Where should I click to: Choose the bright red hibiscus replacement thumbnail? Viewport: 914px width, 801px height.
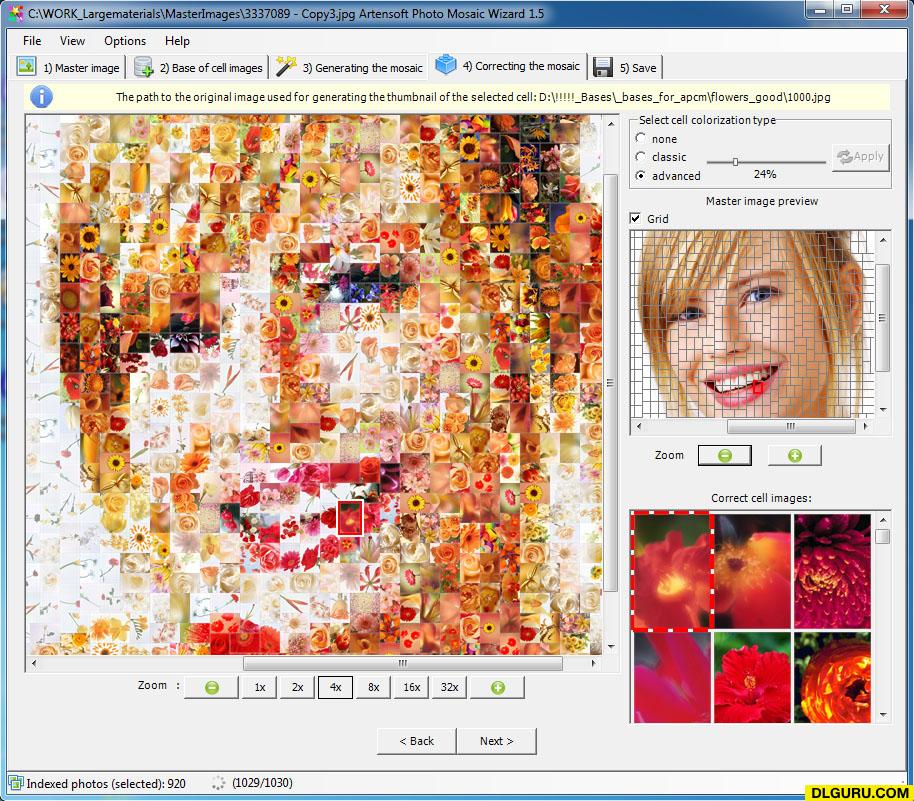click(x=752, y=677)
